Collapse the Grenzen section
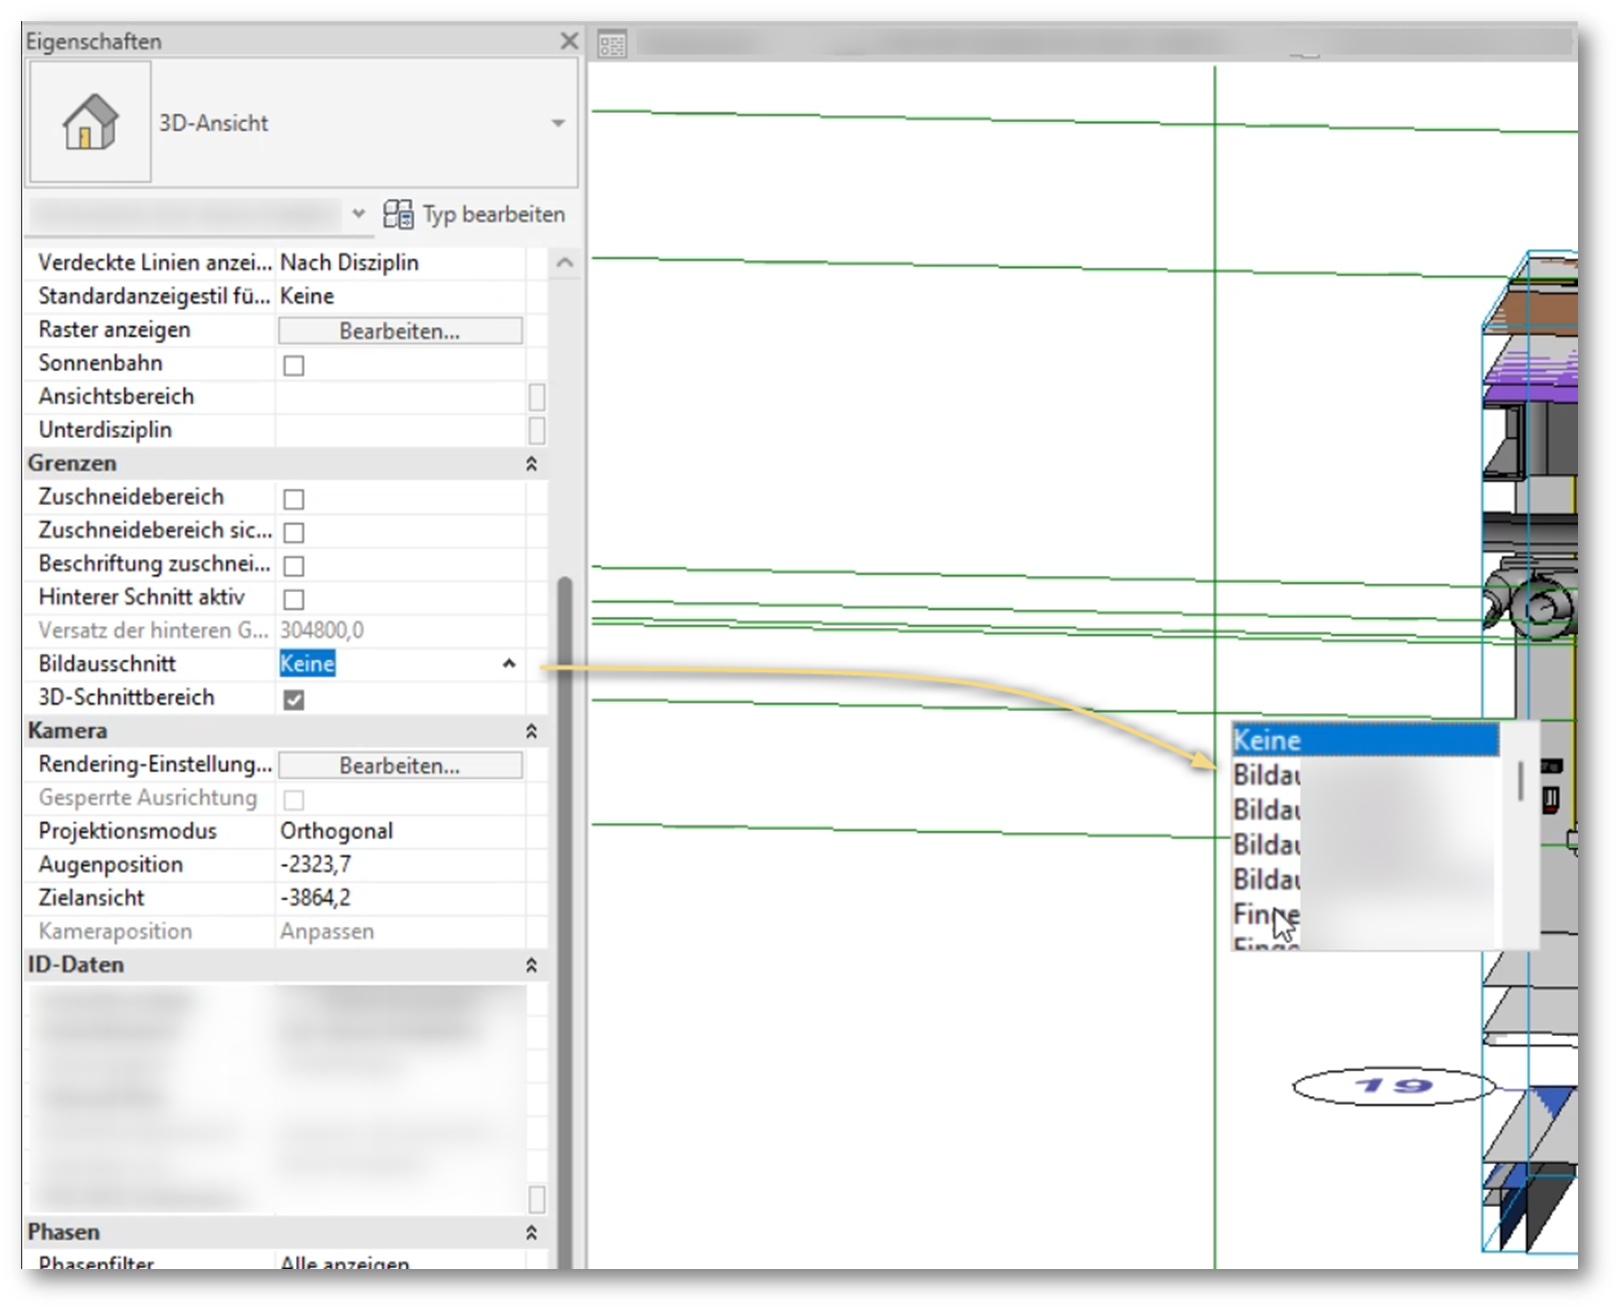 pyautogui.click(x=532, y=464)
